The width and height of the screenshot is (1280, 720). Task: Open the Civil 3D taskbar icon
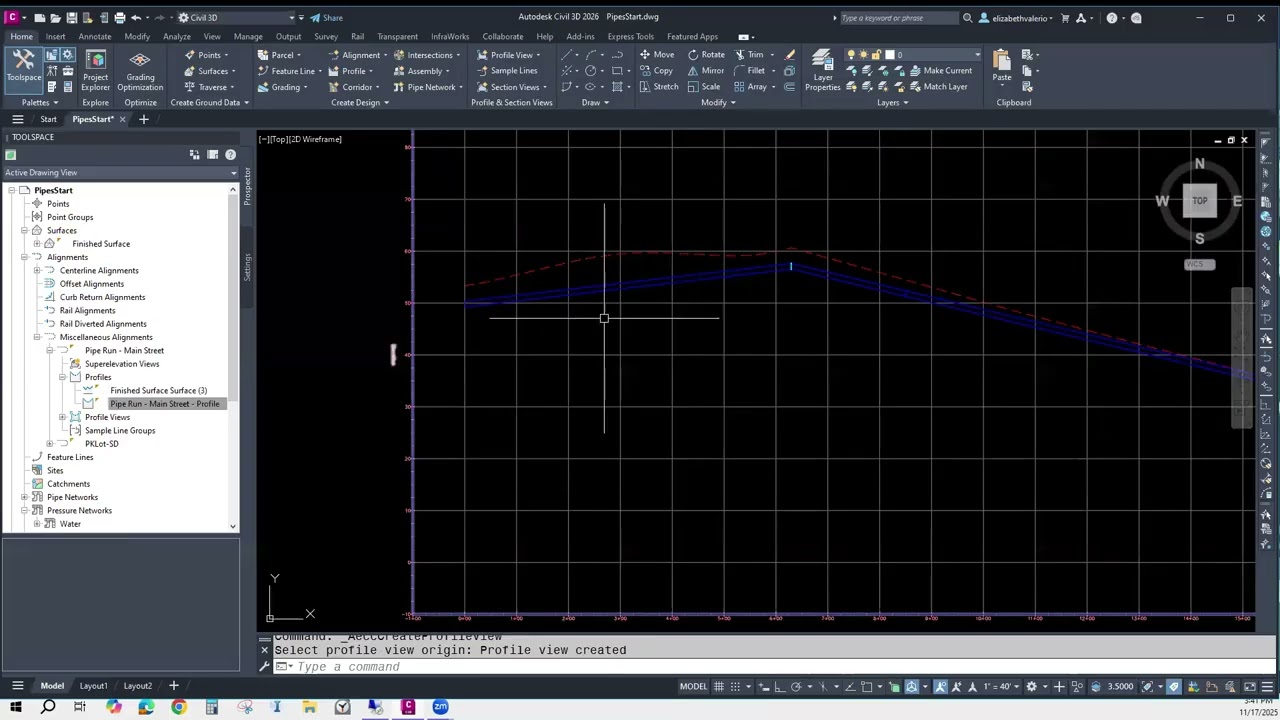408,707
